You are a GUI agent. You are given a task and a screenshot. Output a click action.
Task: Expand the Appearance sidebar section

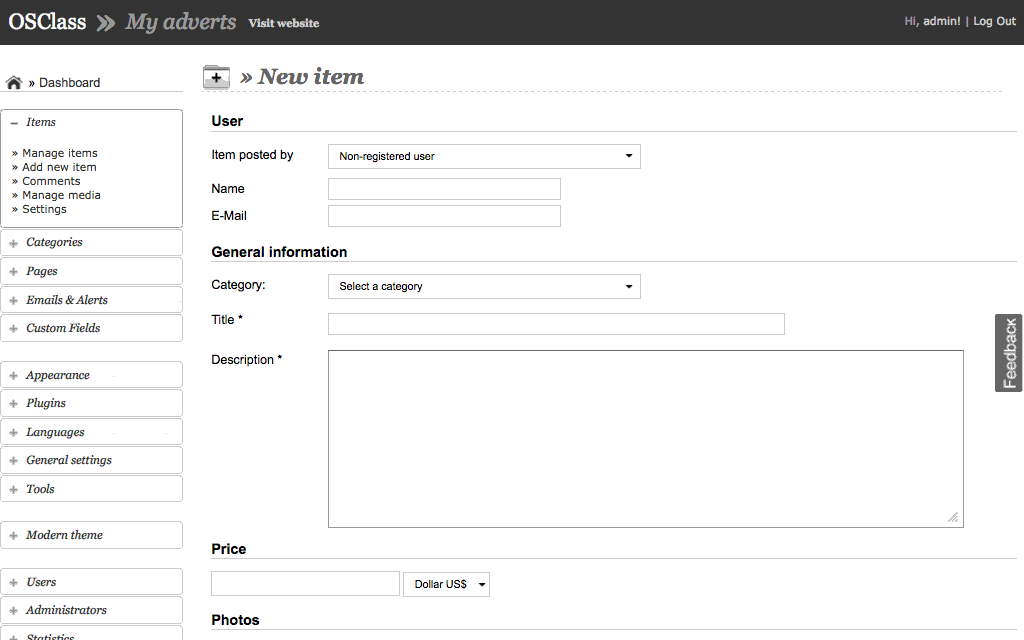click(x=57, y=375)
